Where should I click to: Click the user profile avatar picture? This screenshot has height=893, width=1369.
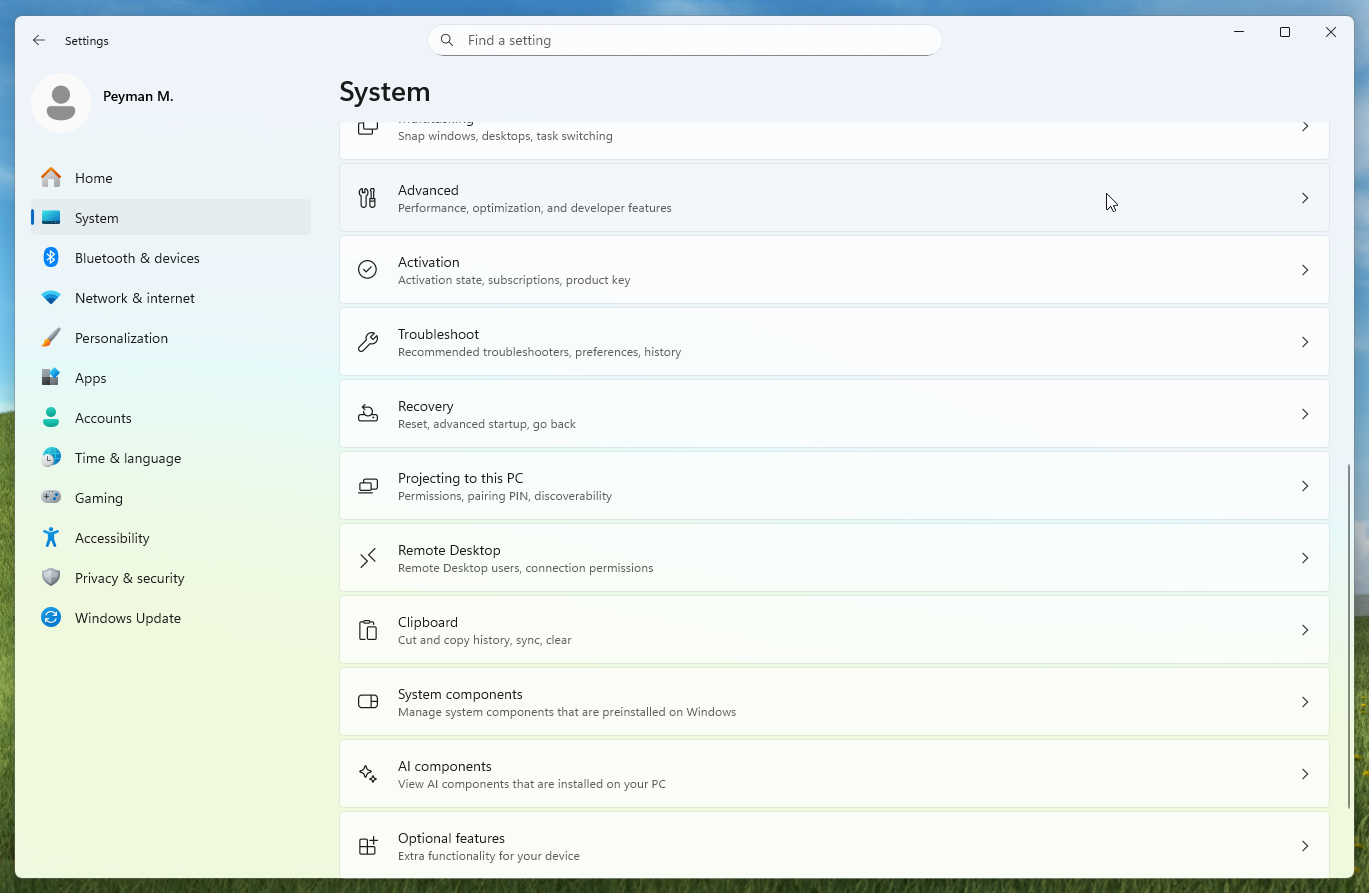(x=61, y=103)
